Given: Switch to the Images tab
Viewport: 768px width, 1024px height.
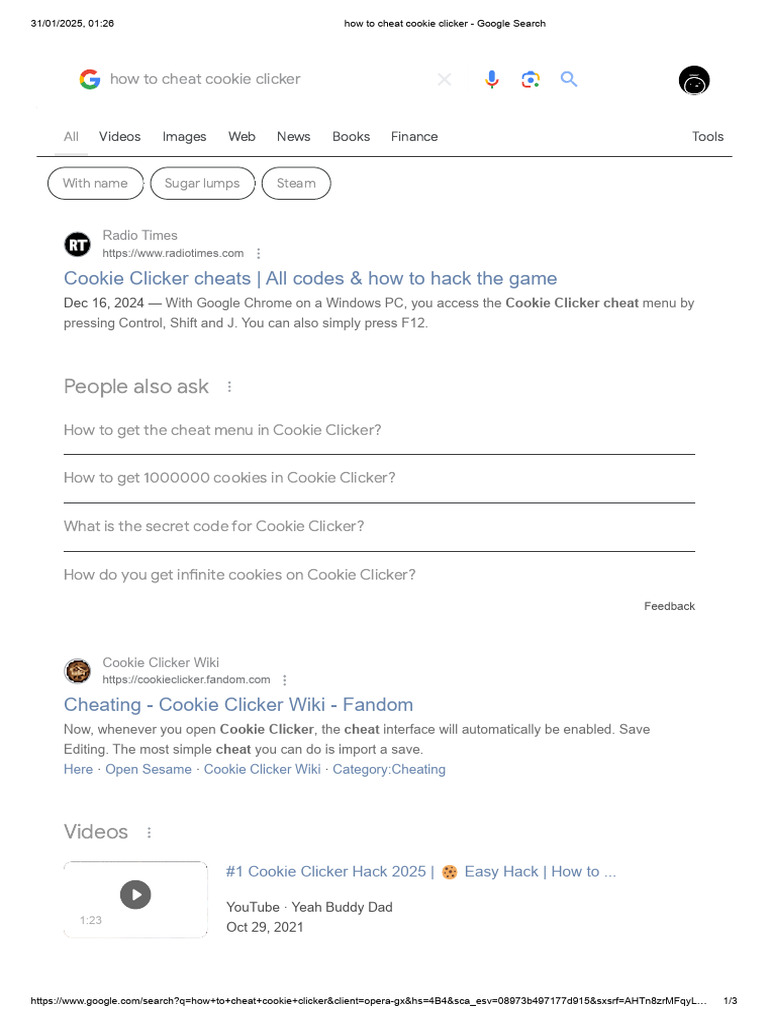Looking at the screenshot, I should 184,137.
